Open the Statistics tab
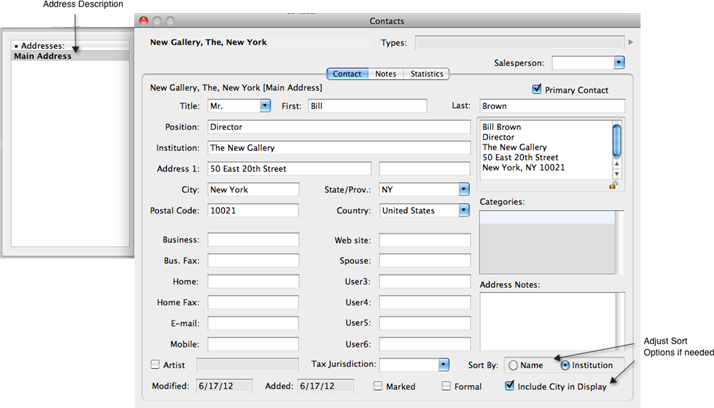This screenshot has height=408, width=714. point(426,74)
